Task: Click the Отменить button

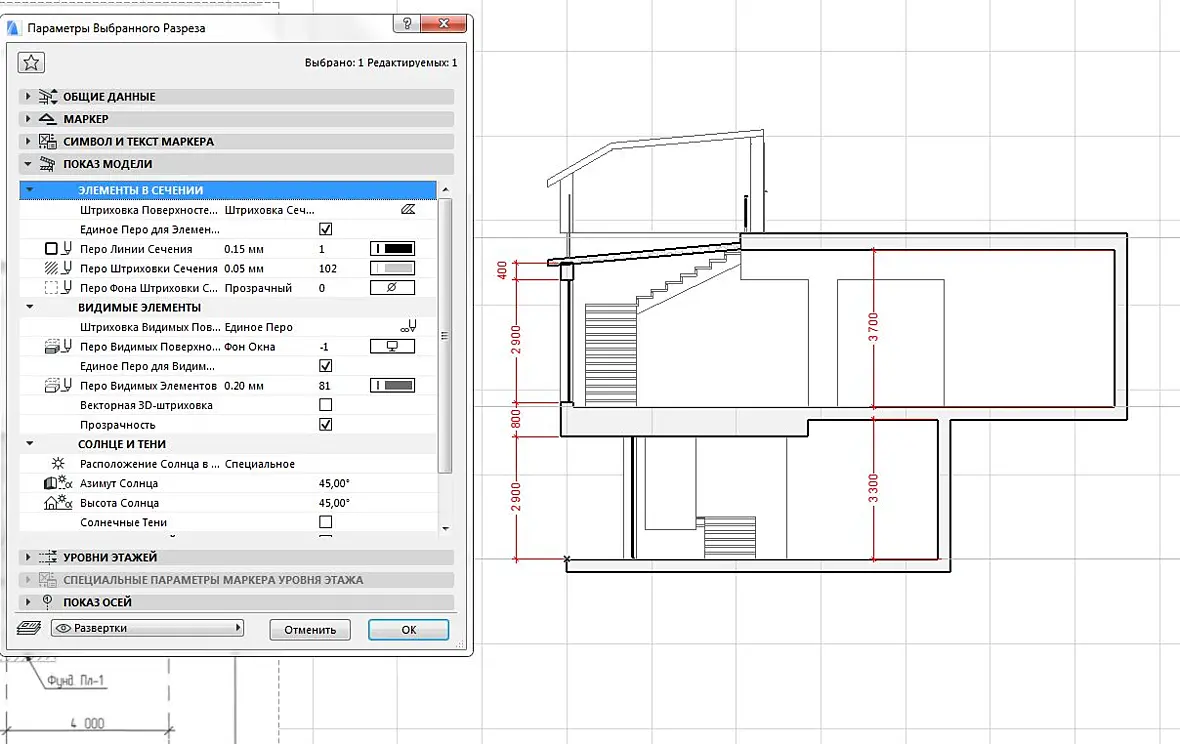Action: (x=310, y=630)
